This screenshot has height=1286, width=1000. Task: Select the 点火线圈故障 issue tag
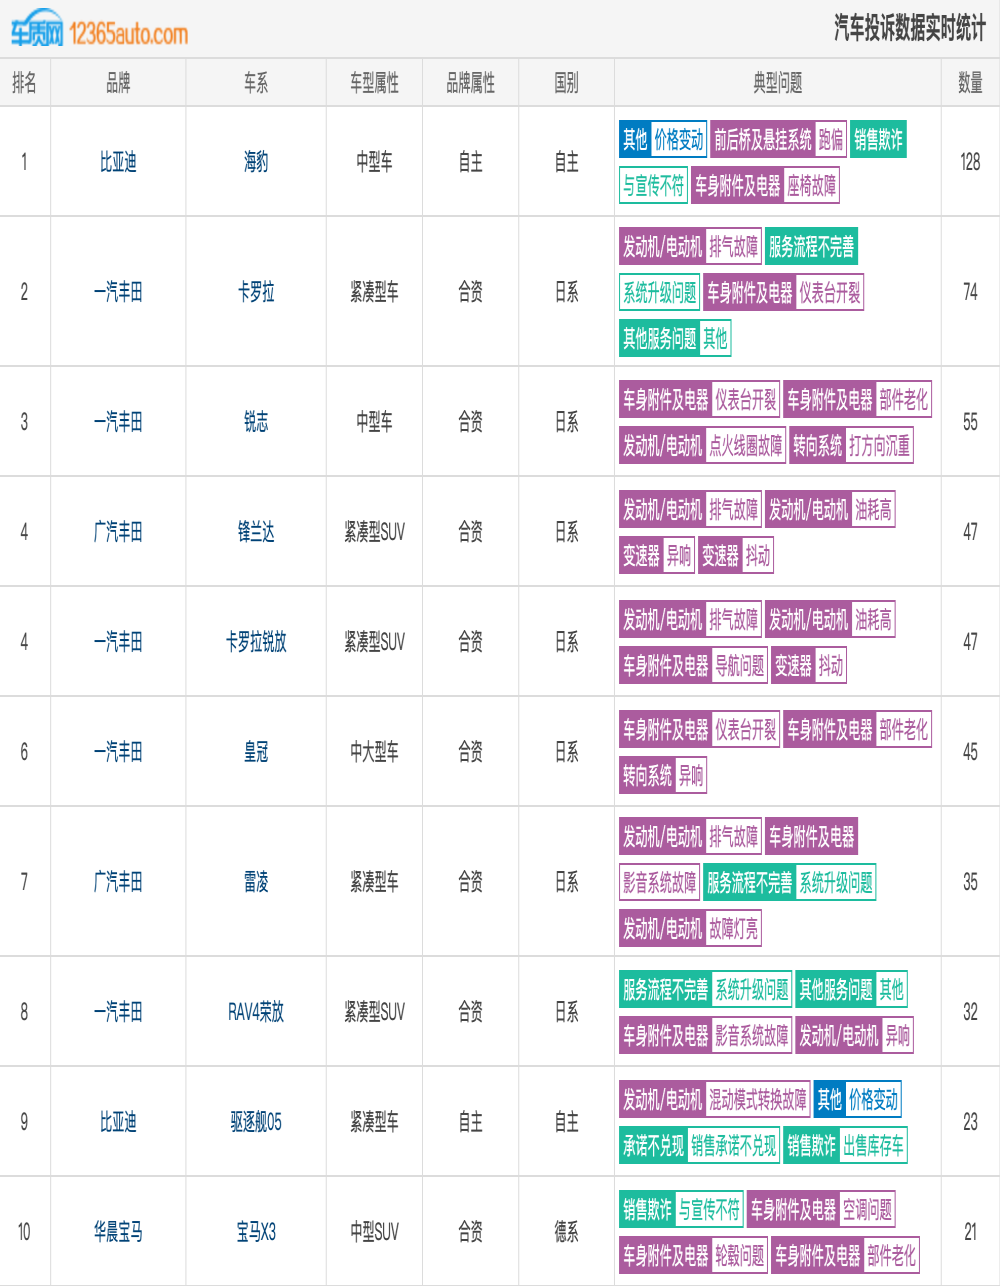pos(745,446)
